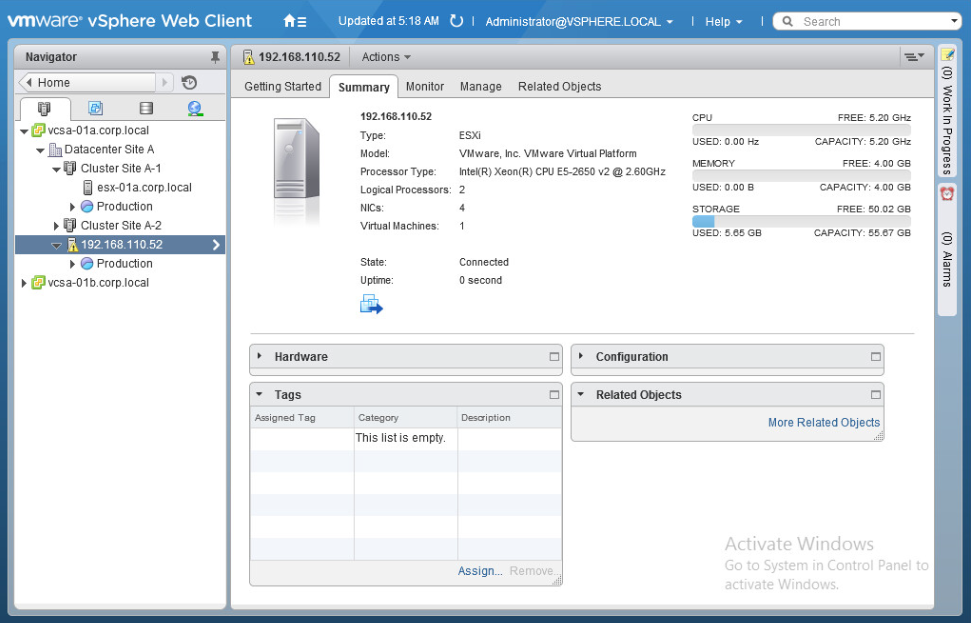This screenshot has width=971, height=623.
Task: Click the Assign... tag link
Action: click(x=480, y=571)
